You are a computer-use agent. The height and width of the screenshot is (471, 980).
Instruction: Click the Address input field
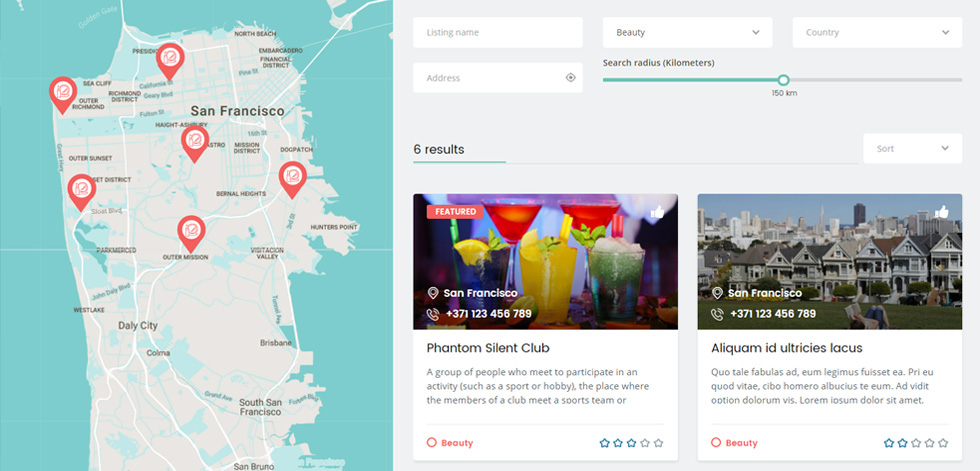pos(498,78)
